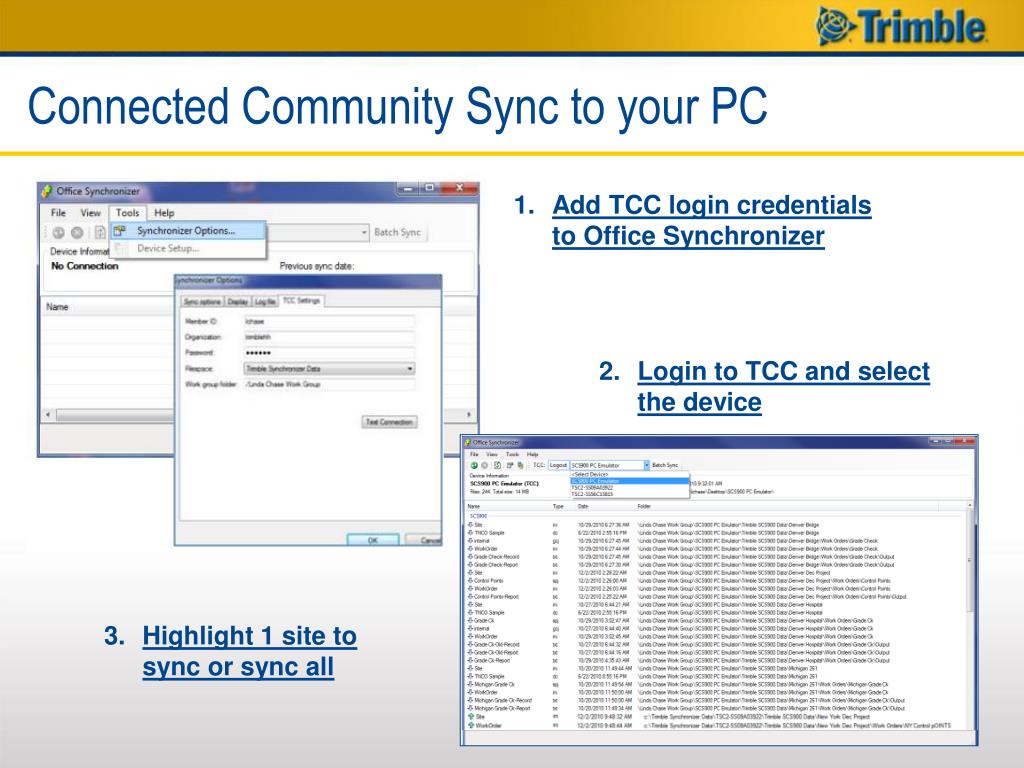
Task: Switch to the Log file tab
Action: [x=264, y=302]
